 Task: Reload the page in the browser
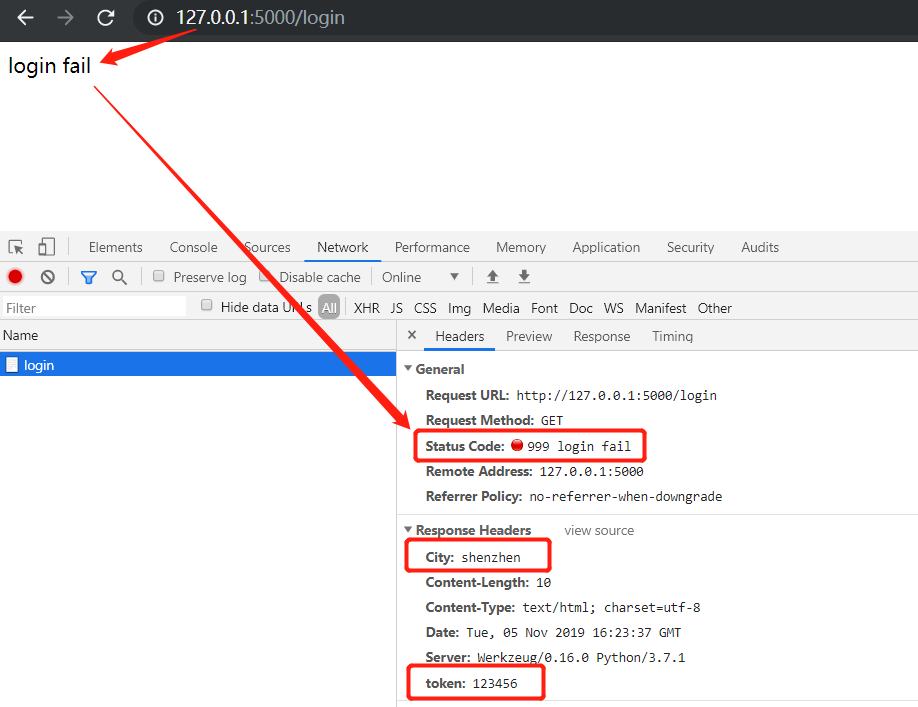[x=104, y=17]
